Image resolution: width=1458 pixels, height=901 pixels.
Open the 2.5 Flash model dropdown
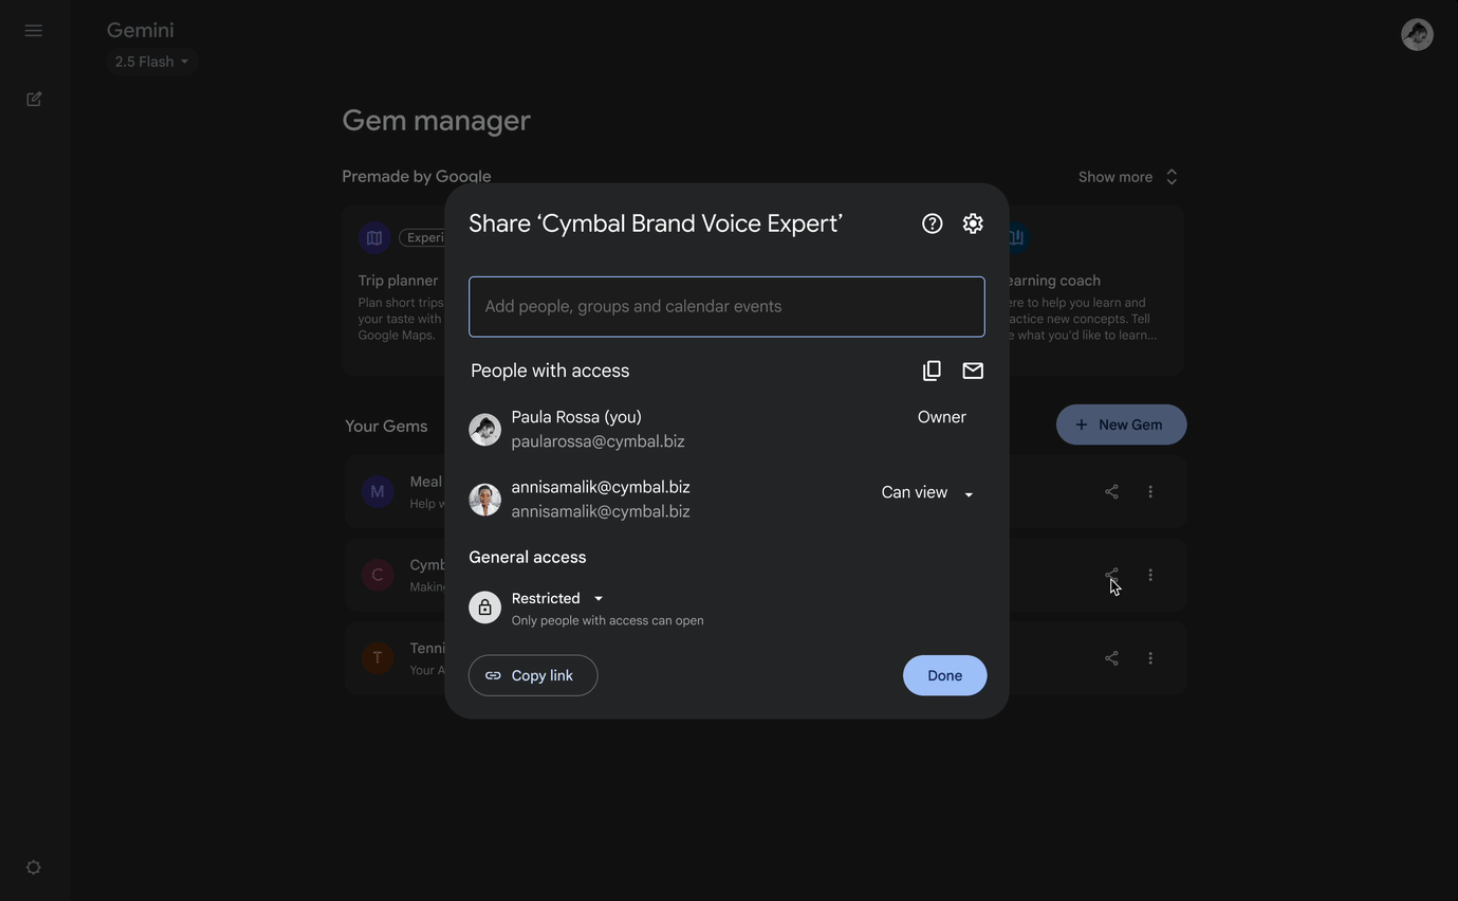click(x=151, y=61)
